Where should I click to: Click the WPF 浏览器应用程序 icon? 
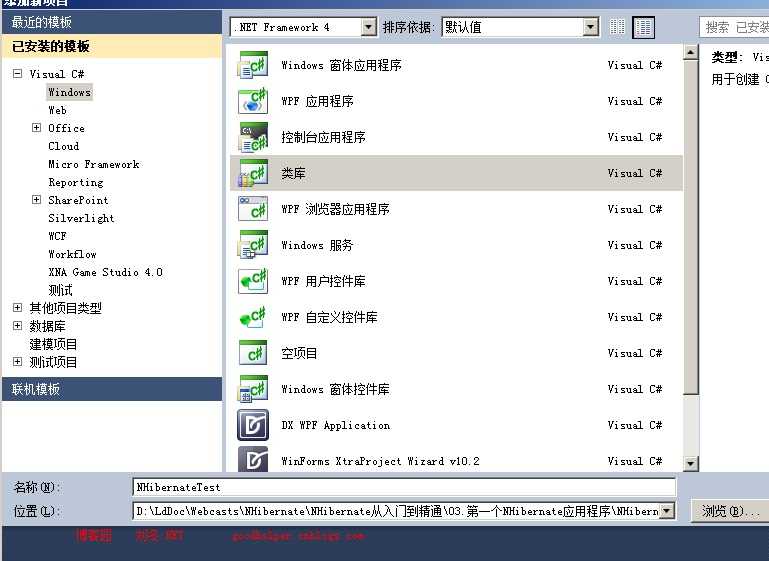pyautogui.click(x=253, y=209)
